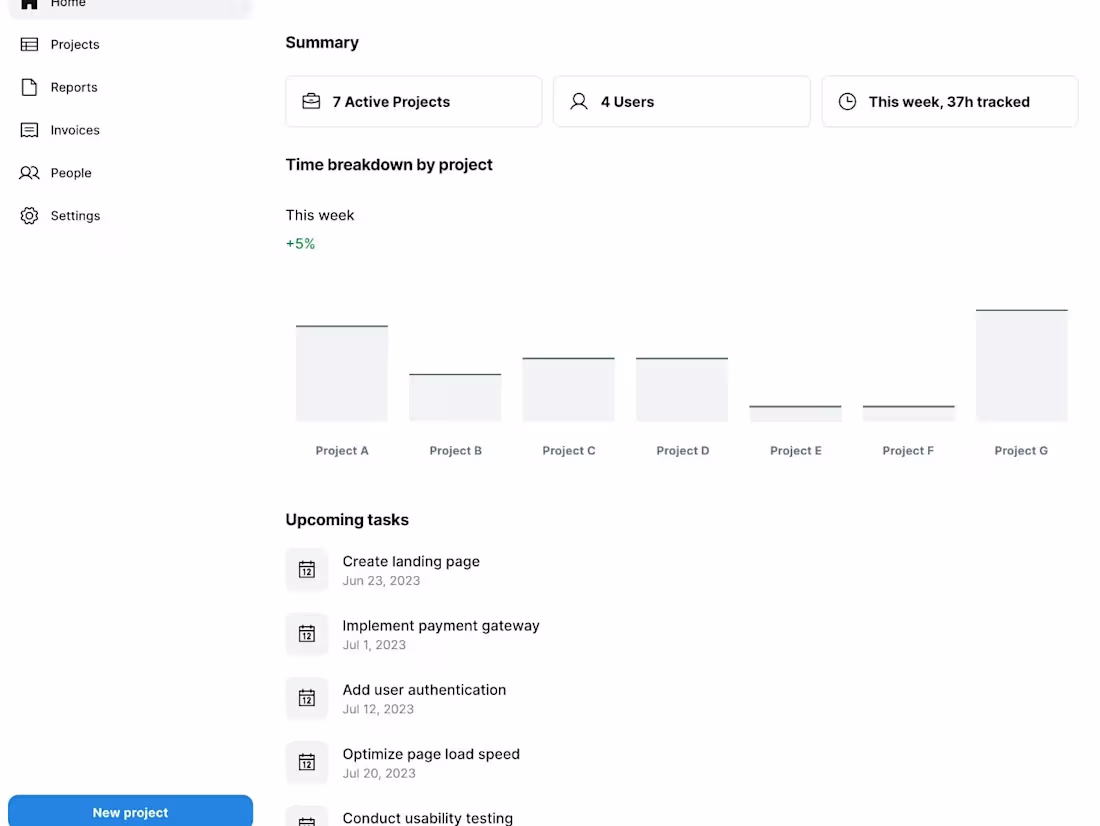Click calendar icon beside Implement payment gateway
Image resolution: width=1100 pixels, height=826 pixels.
pyautogui.click(x=307, y=633)
